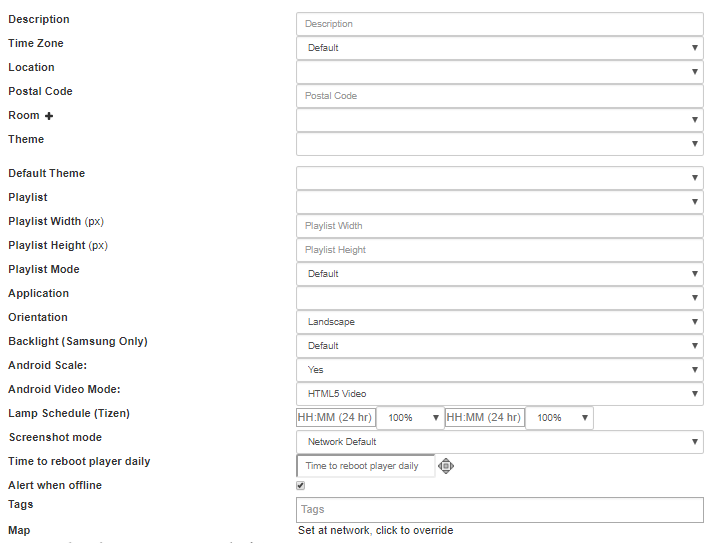The height and width of the screenshot is (543, 709).
Task: Open second Lamp Schedule brightness percent dropdown
Action: pyautogui.click(x=559, y=418)
